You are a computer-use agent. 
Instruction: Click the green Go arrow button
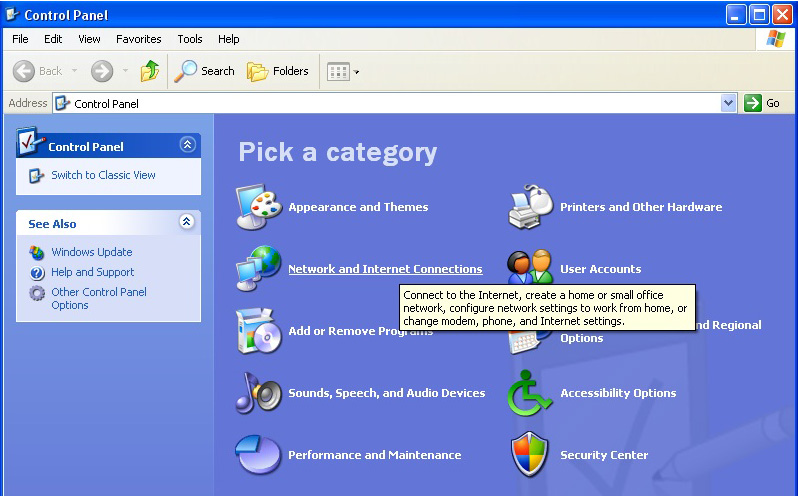753,103
